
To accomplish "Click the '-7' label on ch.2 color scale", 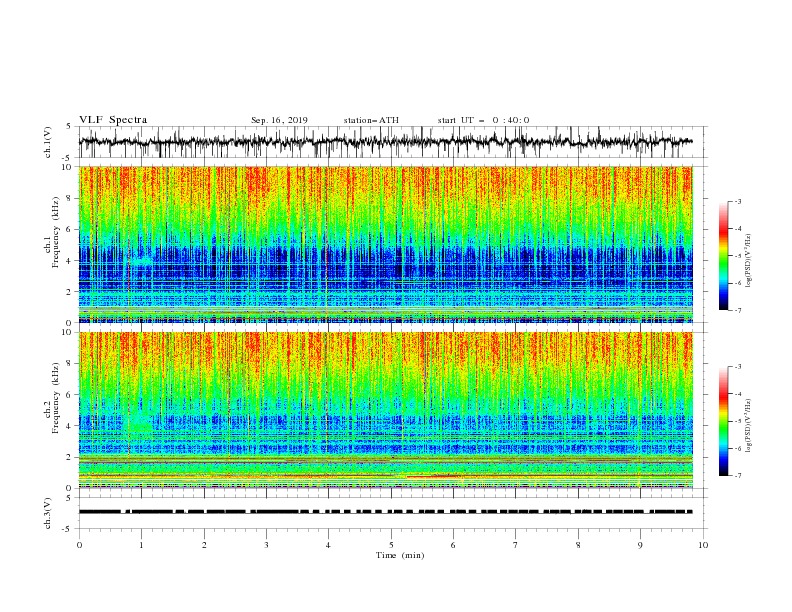I will [x=737, y=476].
